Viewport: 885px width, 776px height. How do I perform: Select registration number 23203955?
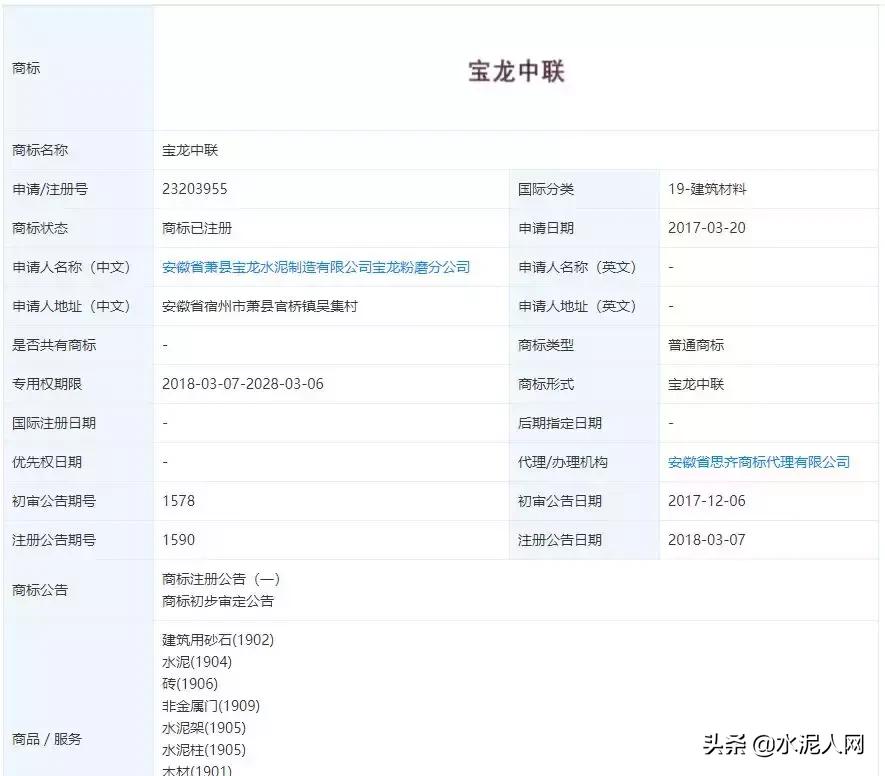pos(195,189)
